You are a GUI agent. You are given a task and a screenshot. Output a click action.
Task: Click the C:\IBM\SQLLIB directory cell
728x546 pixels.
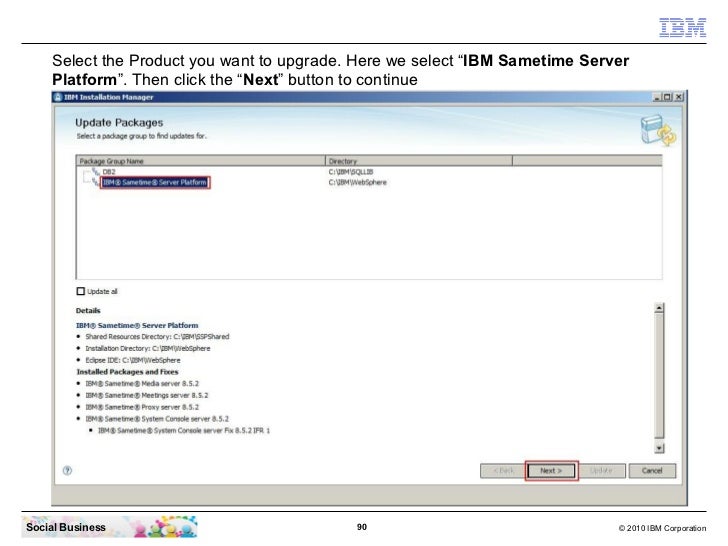351,172
